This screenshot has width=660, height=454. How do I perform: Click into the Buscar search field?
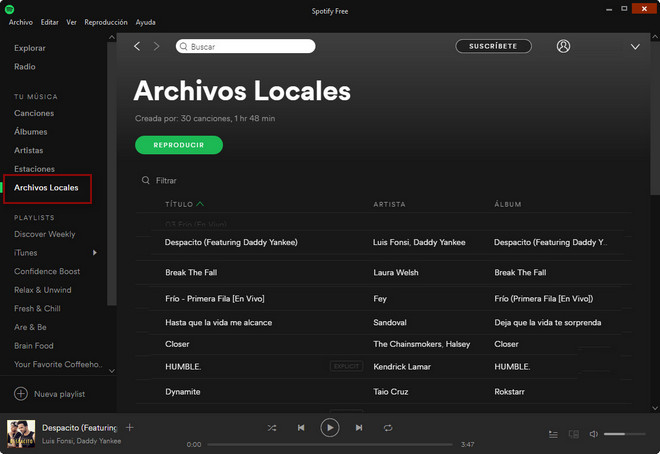pos(245,46)
